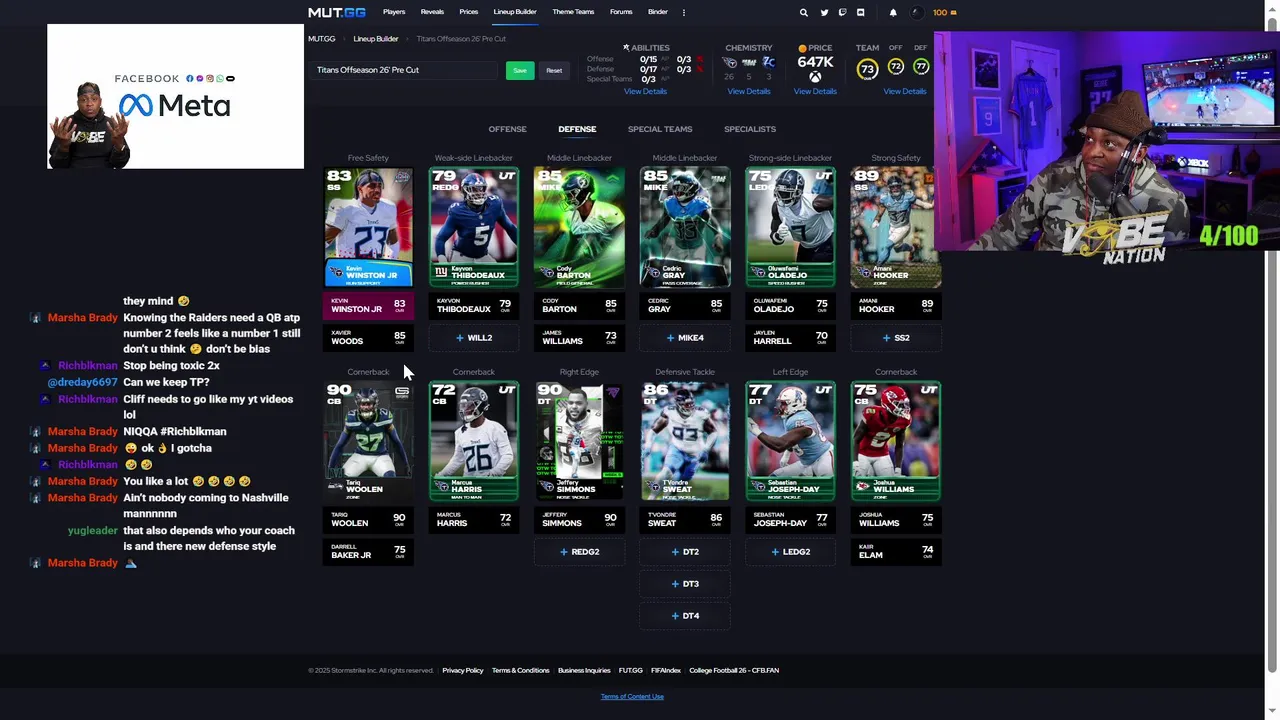This screenshot has height=720, width=1280.
Task: Switch to the Offense tab
Action: [x=507, y=129]
